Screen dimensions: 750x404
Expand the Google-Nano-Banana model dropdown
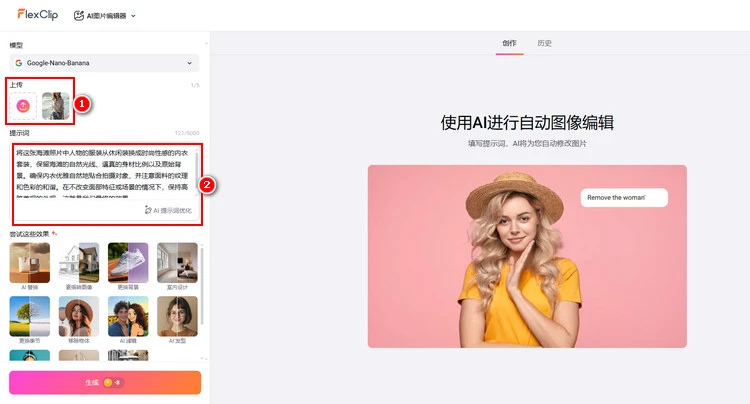104,63
